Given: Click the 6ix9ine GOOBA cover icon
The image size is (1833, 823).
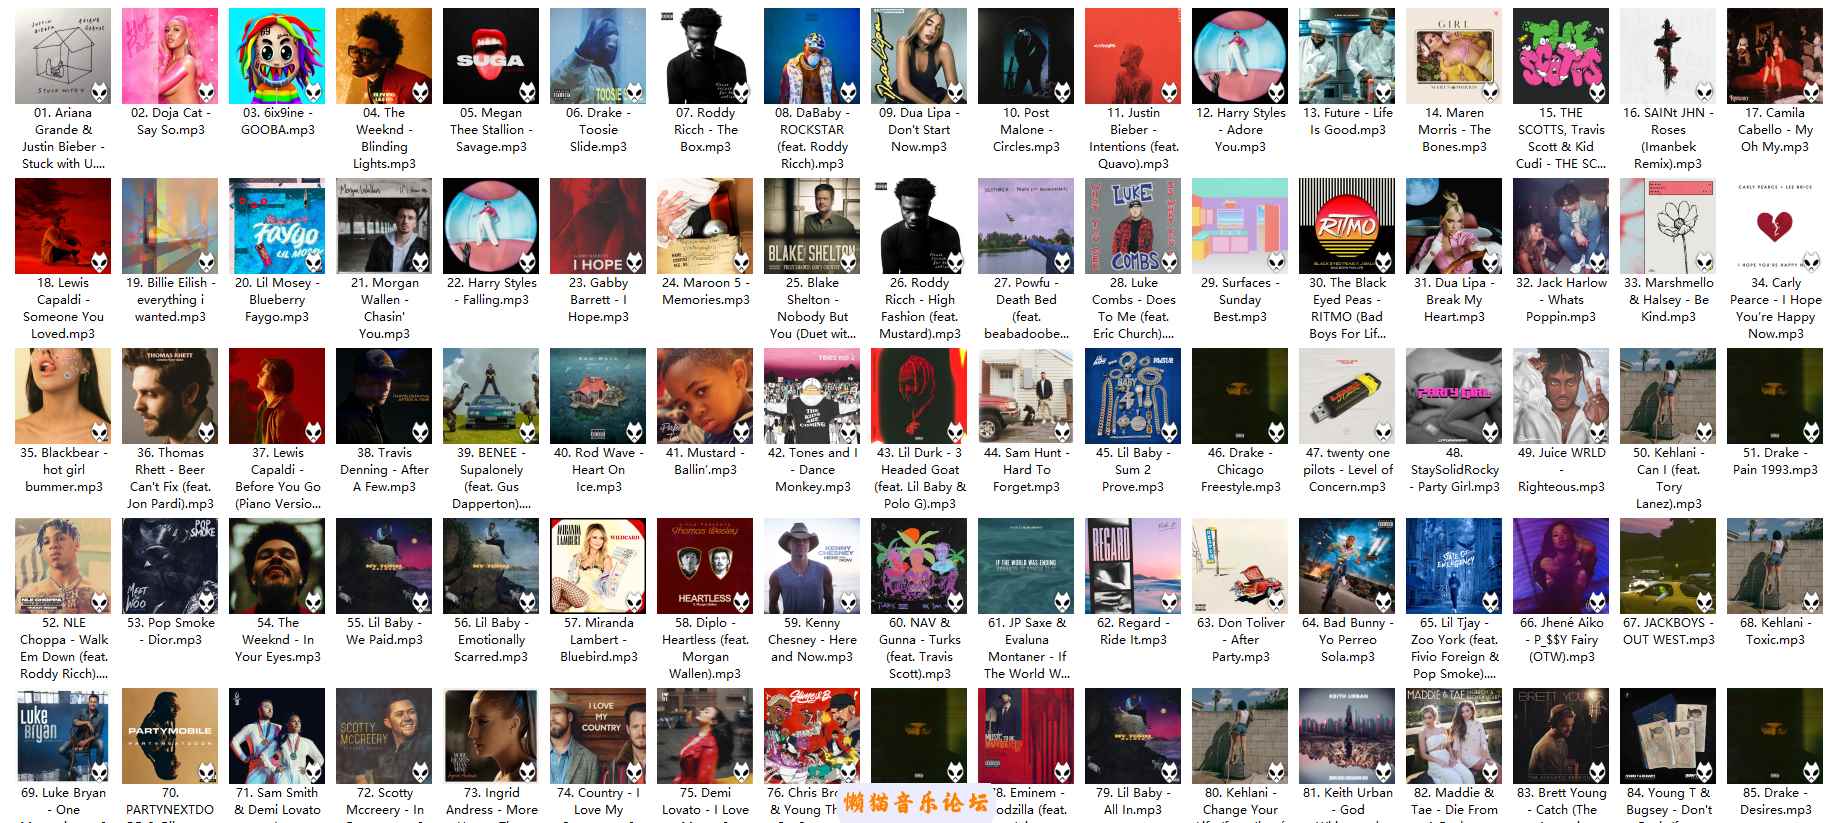Looking at the screenshot, I should point(277,56).
